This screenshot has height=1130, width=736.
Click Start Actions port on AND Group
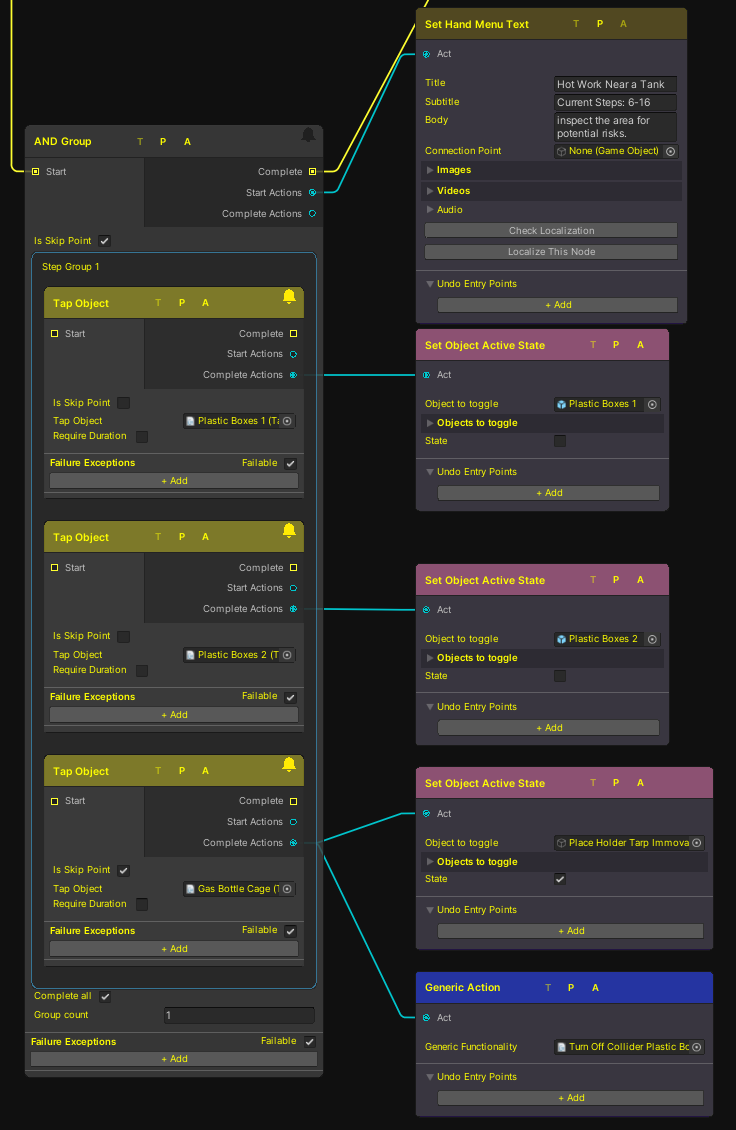312,193
